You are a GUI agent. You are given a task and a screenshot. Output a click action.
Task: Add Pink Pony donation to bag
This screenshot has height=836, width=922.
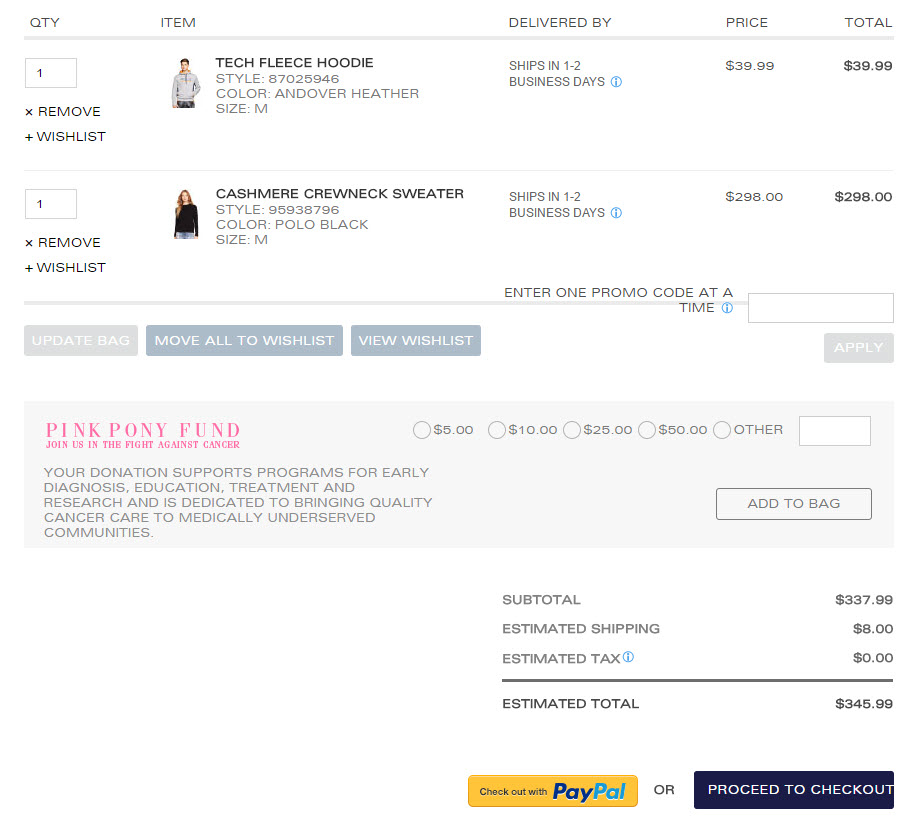(794, 504)
